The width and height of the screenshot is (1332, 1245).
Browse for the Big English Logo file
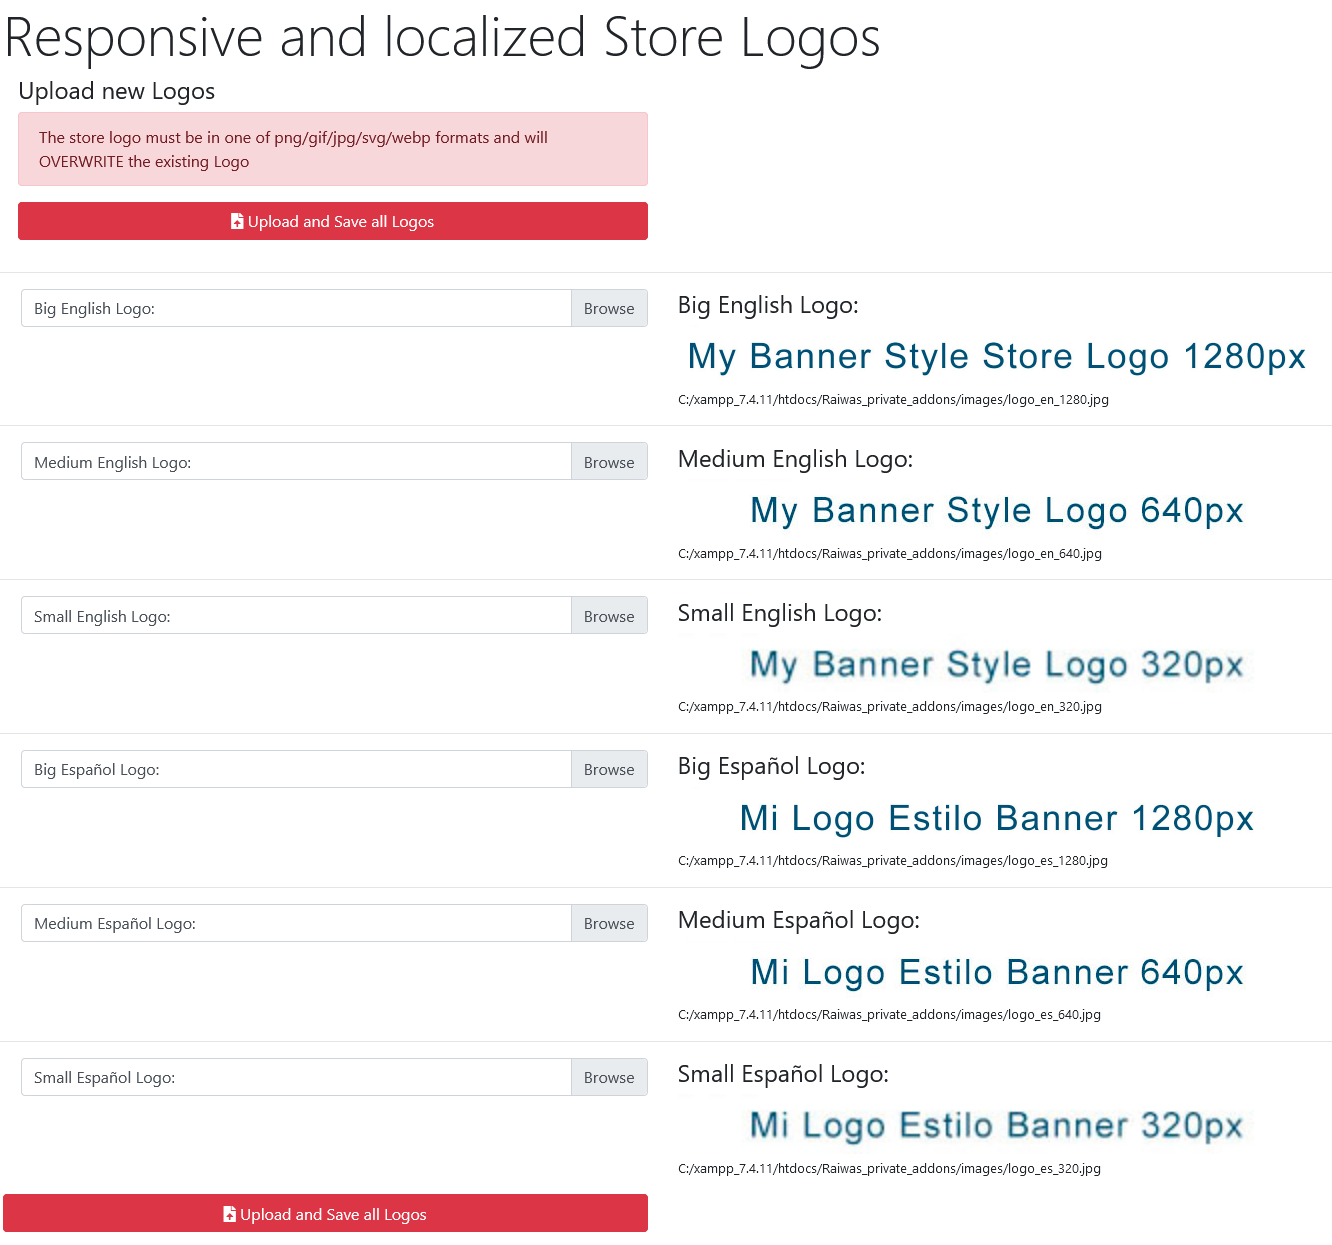click(609, 308)
